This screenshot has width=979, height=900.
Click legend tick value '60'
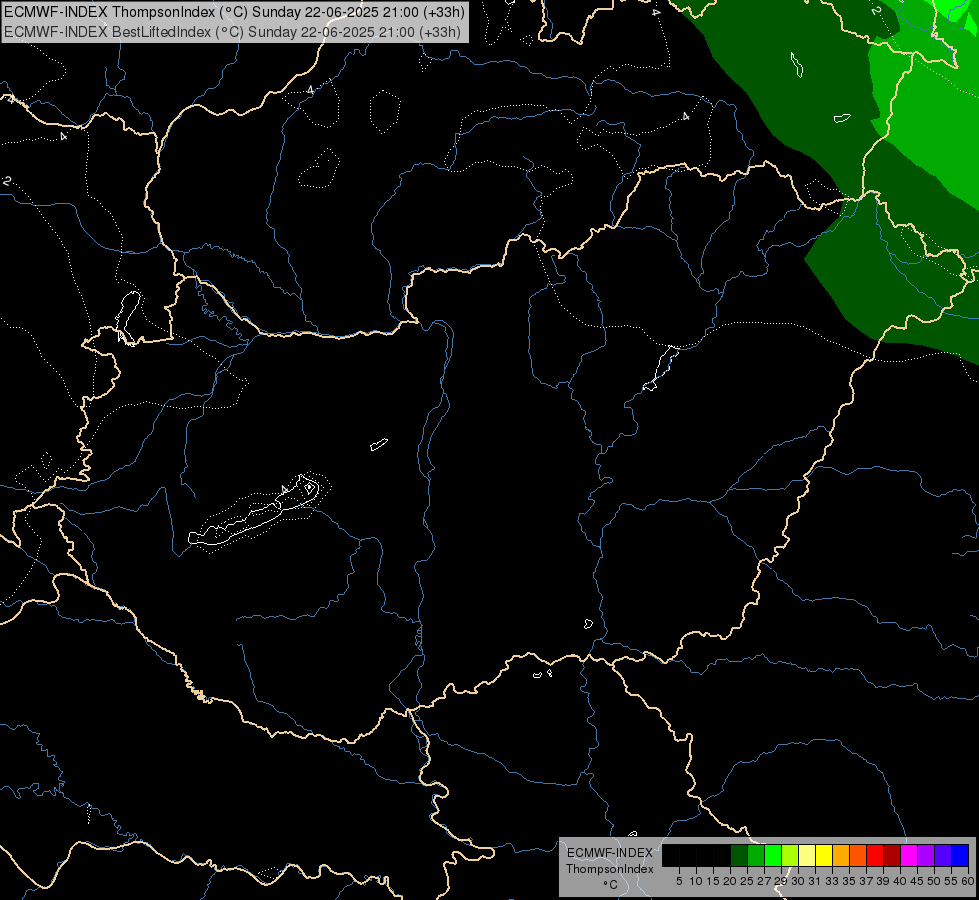pos(968,881)
